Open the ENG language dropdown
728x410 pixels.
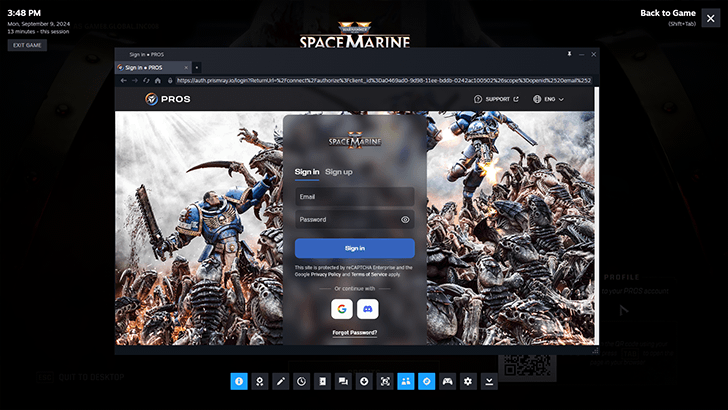[548, 99]
